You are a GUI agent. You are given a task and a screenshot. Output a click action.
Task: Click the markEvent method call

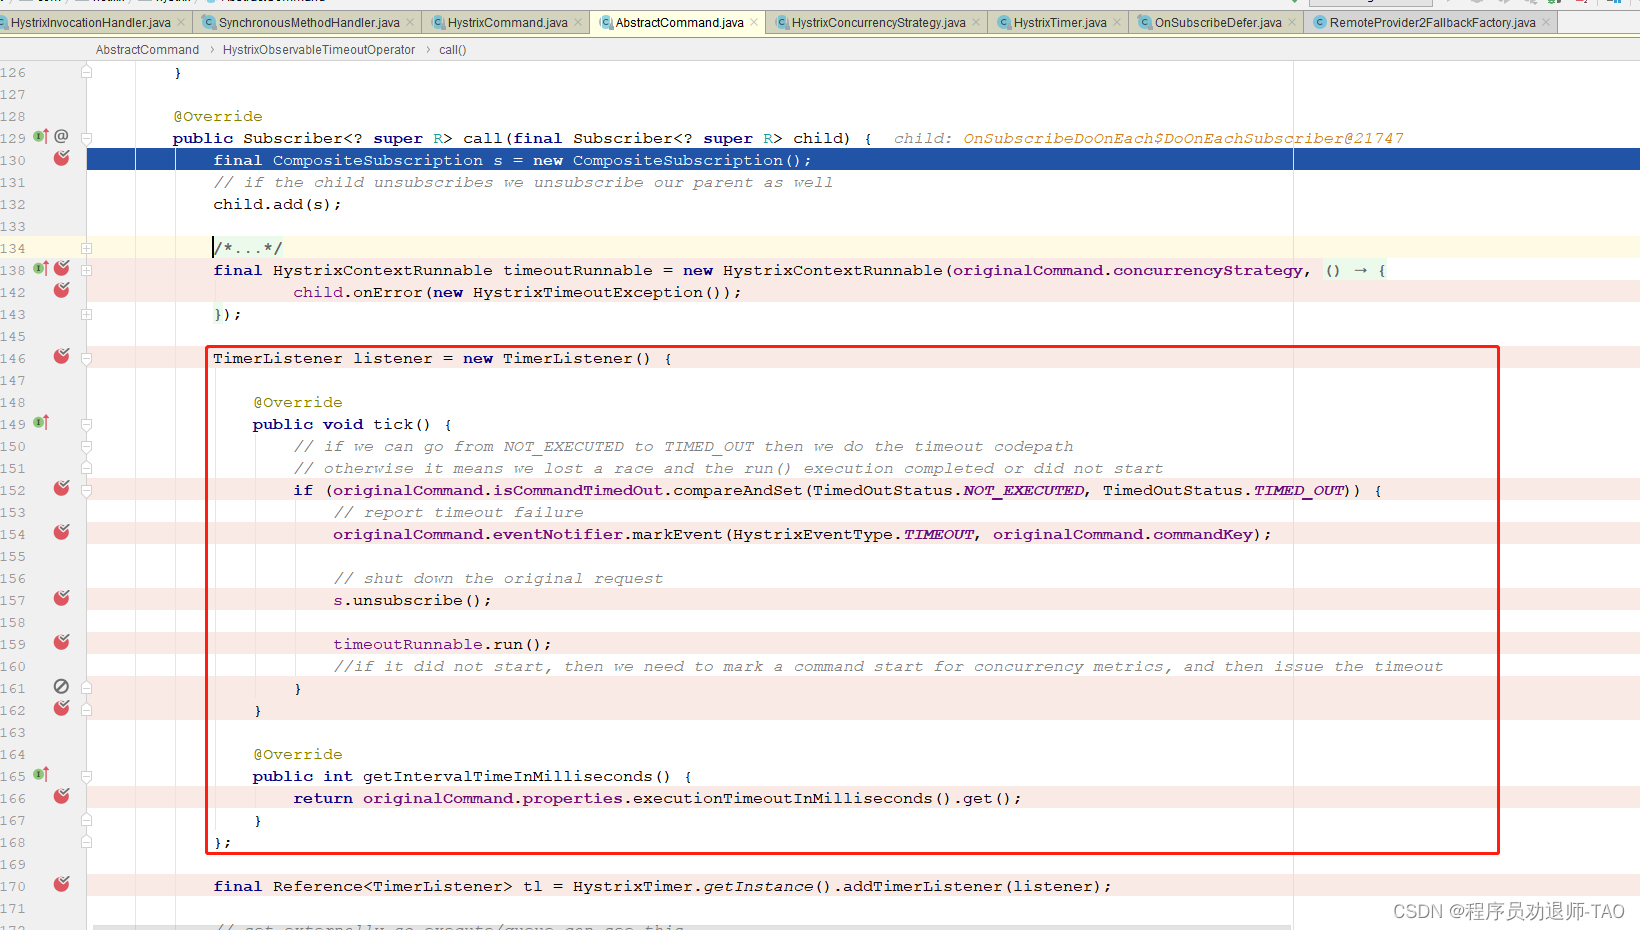677,534
